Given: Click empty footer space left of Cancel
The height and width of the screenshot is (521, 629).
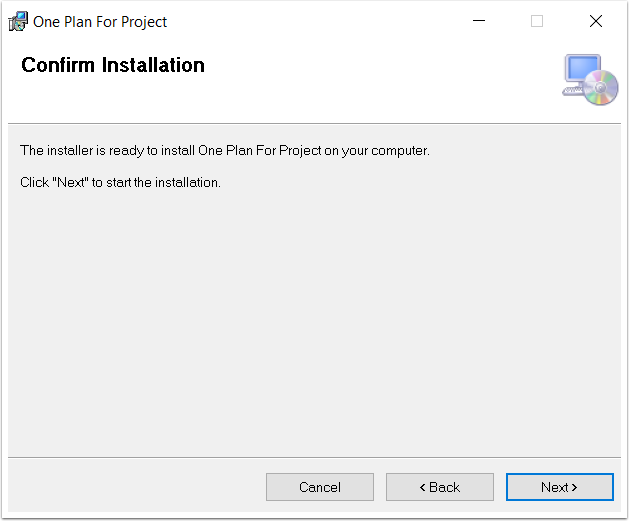Looking at the screenshot, I should [136, 487].
